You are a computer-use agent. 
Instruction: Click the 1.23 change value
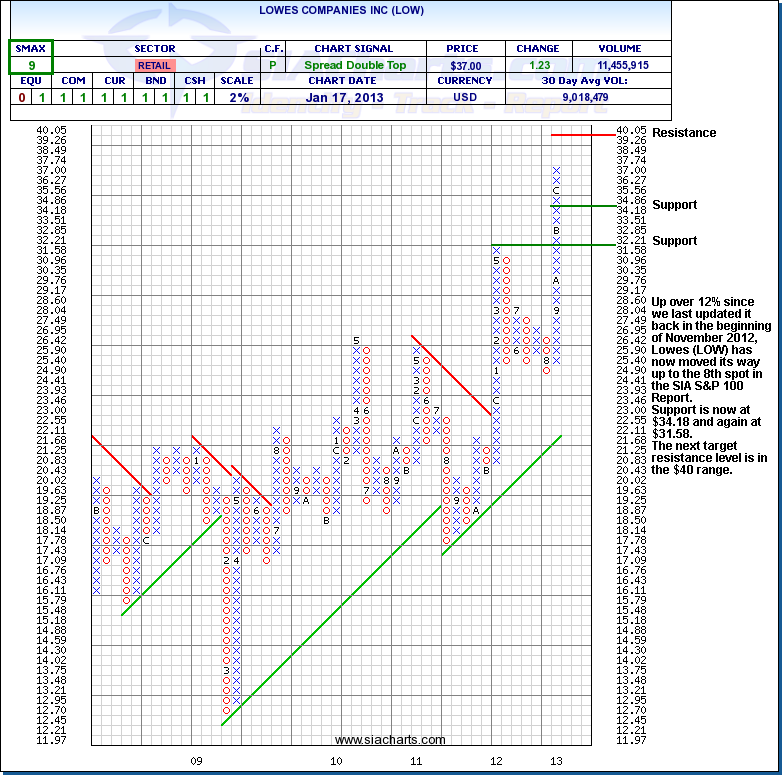pos(538,65)
